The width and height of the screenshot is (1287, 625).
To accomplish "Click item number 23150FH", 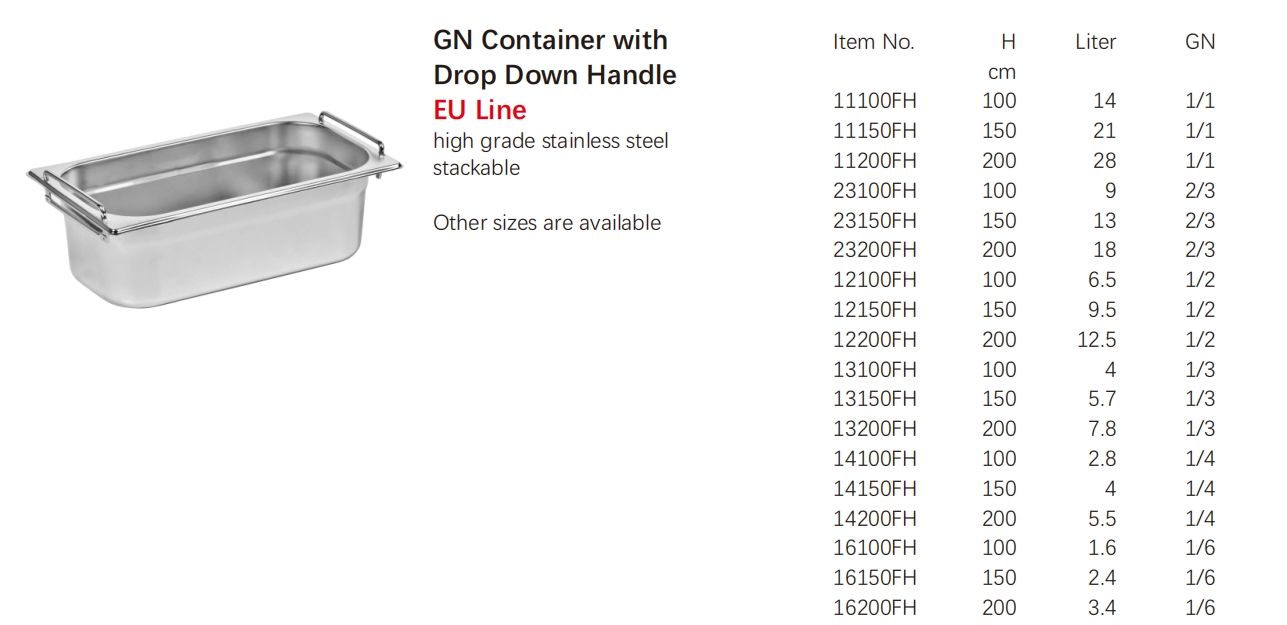I will coord(875,220).
